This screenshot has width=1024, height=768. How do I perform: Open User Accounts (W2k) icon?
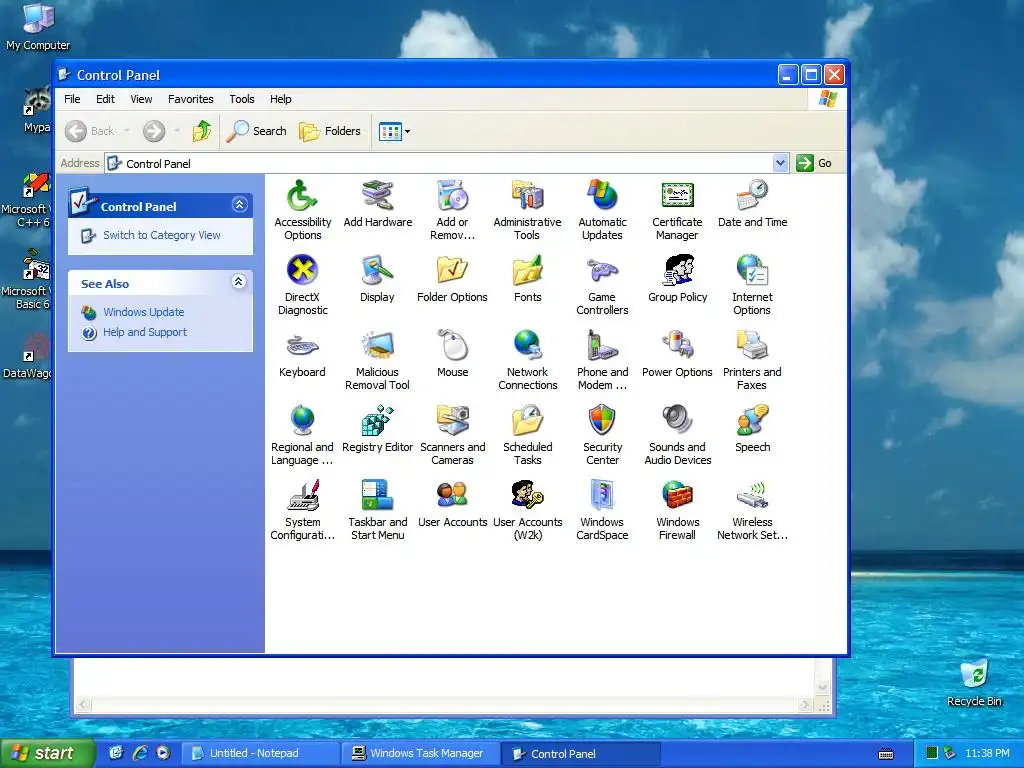click(x=527, y=509)
